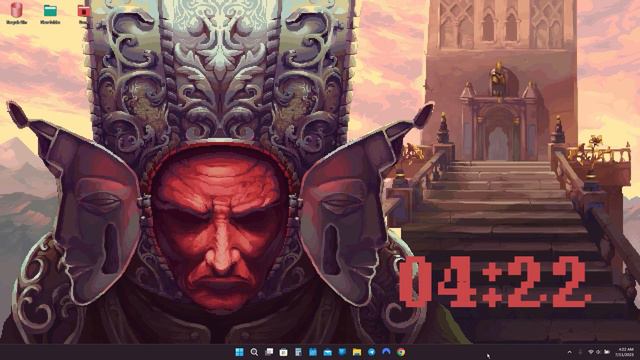Open Task View in the taskbar
This screenshot has height=360, width=640.
pyautogui.click(x=269, y=352)
